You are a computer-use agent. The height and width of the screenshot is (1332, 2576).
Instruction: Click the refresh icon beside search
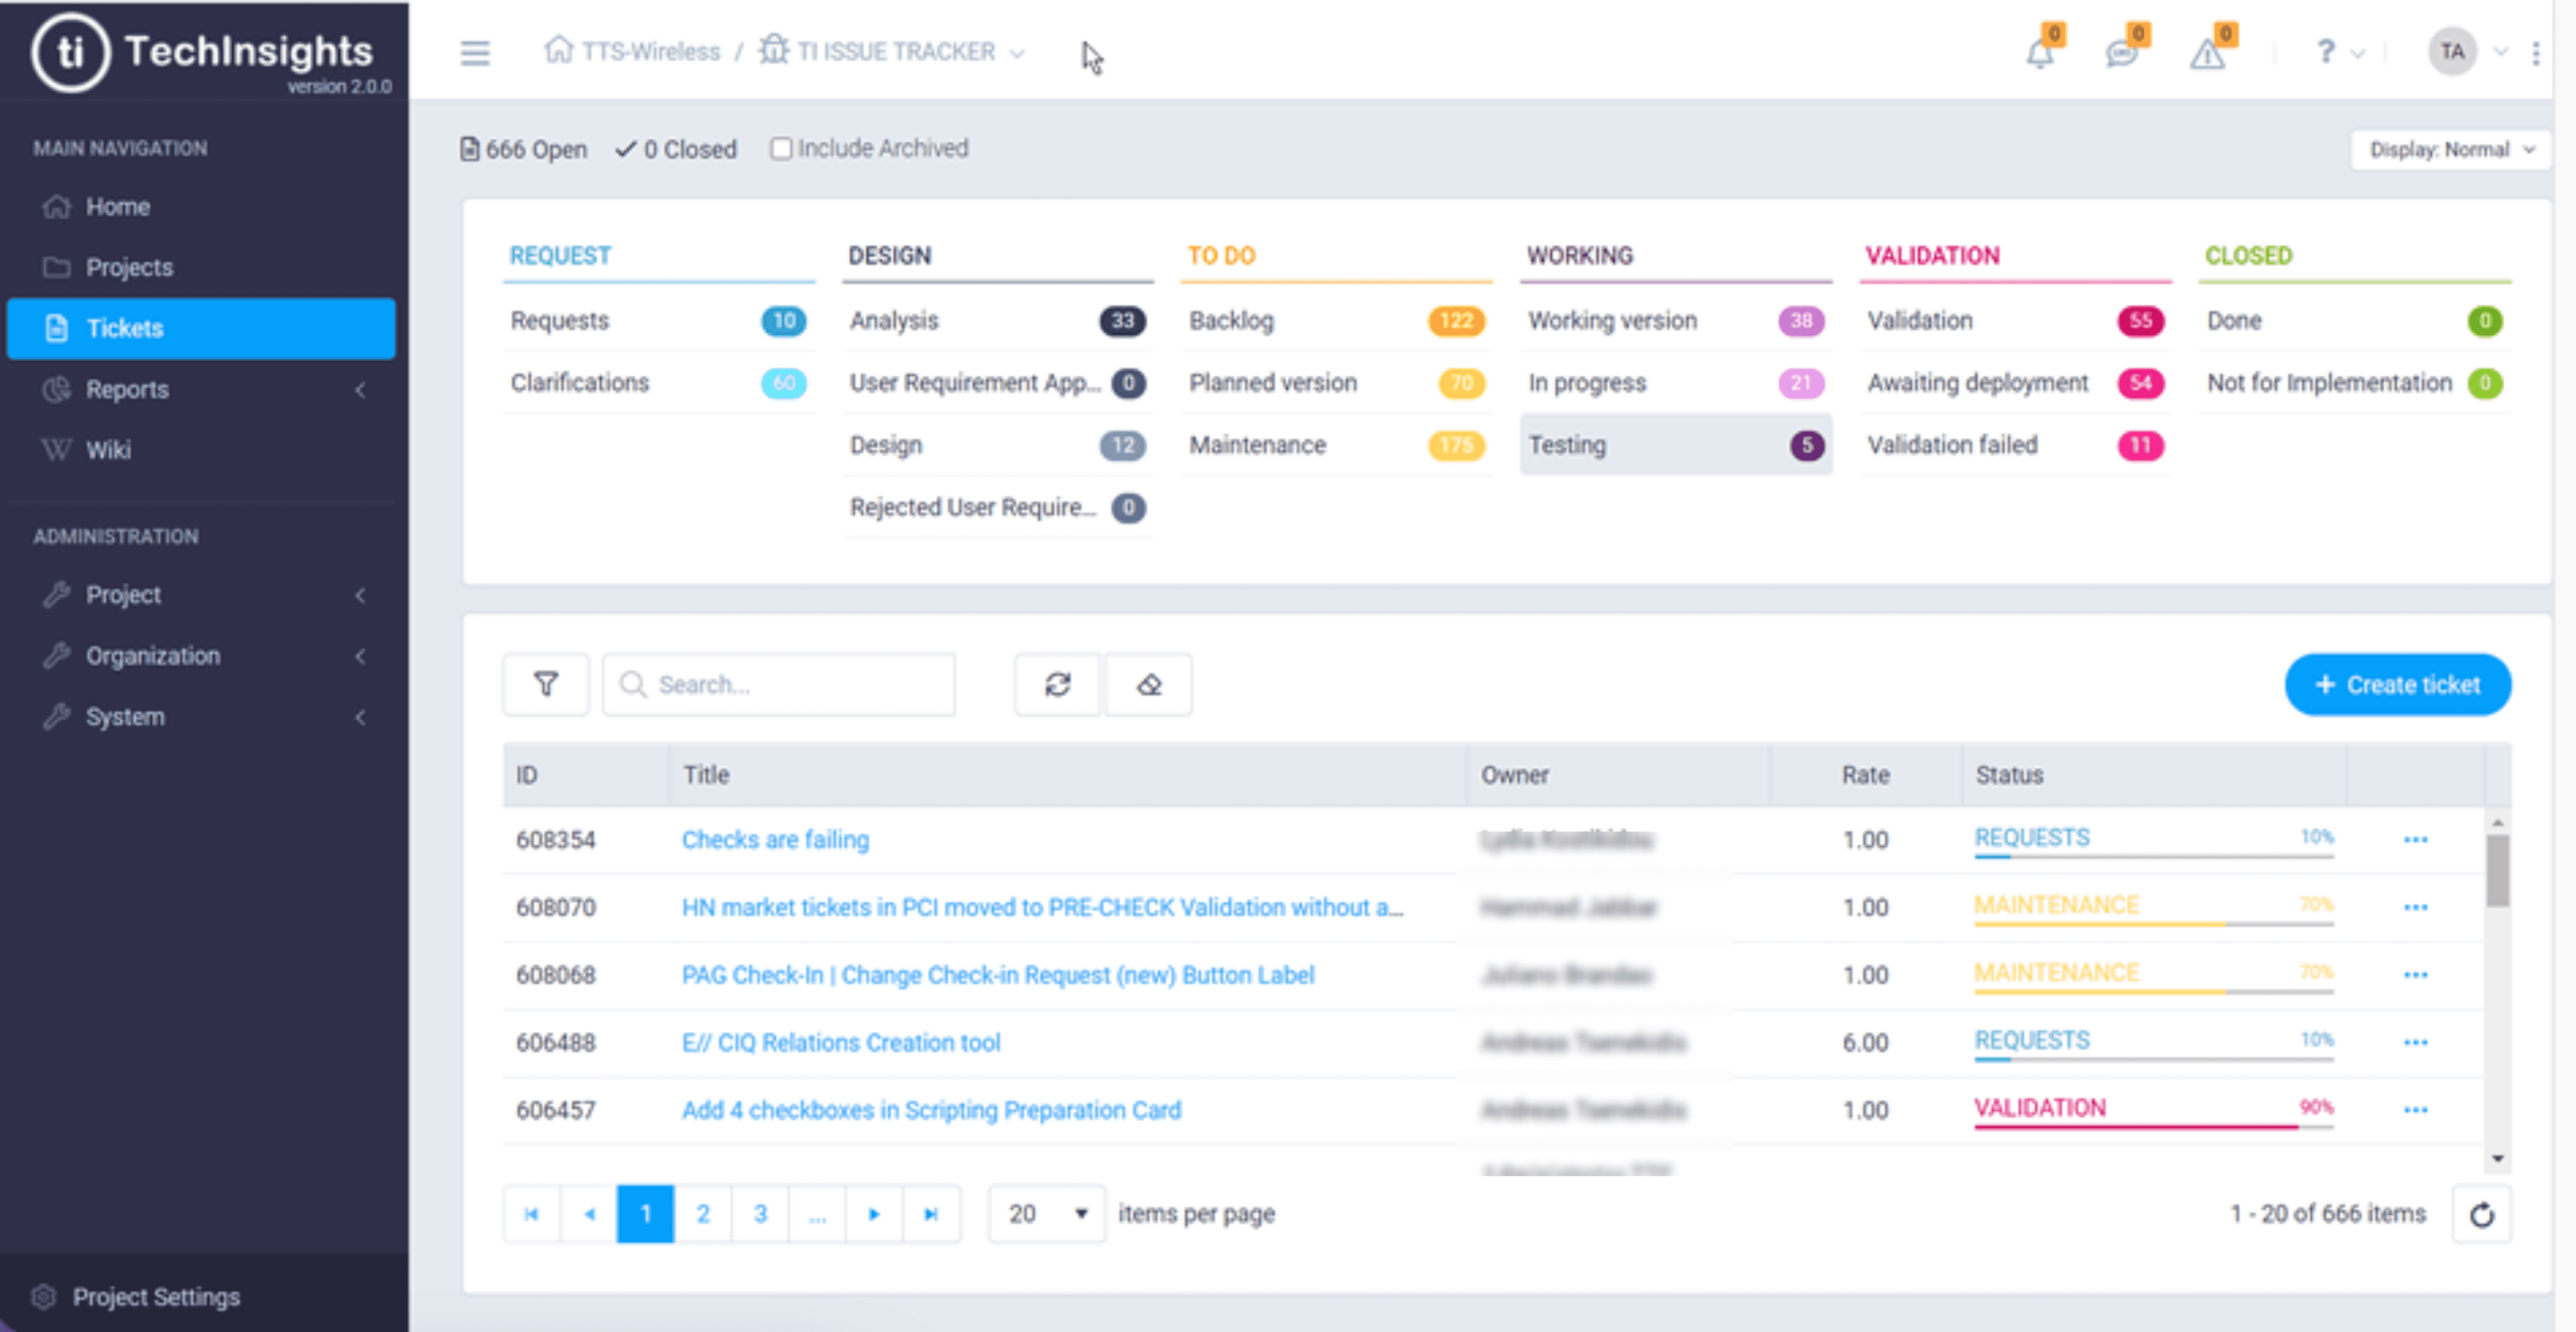pos(1057,684)
